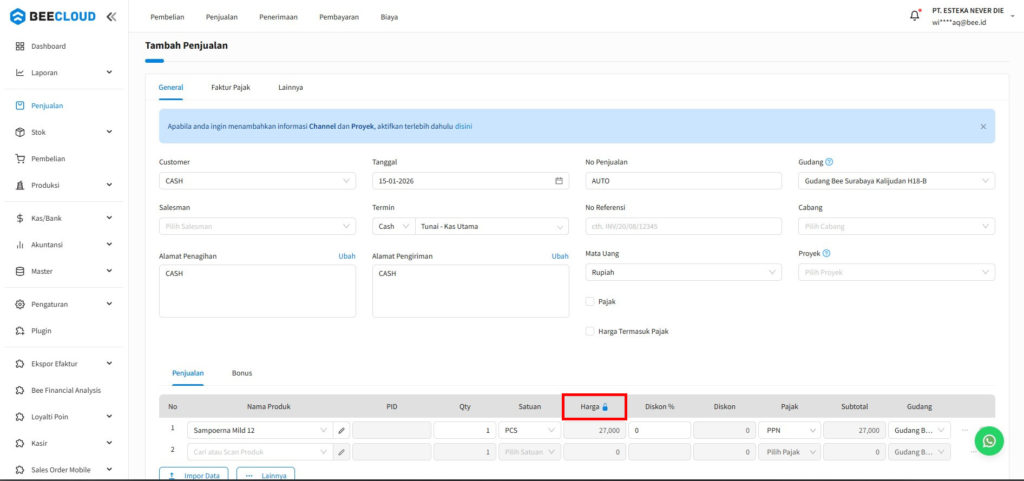This screenshot has width=1024, height=481.
Task: Open the green WhatsApp chat button
Action: coord(988,441)
